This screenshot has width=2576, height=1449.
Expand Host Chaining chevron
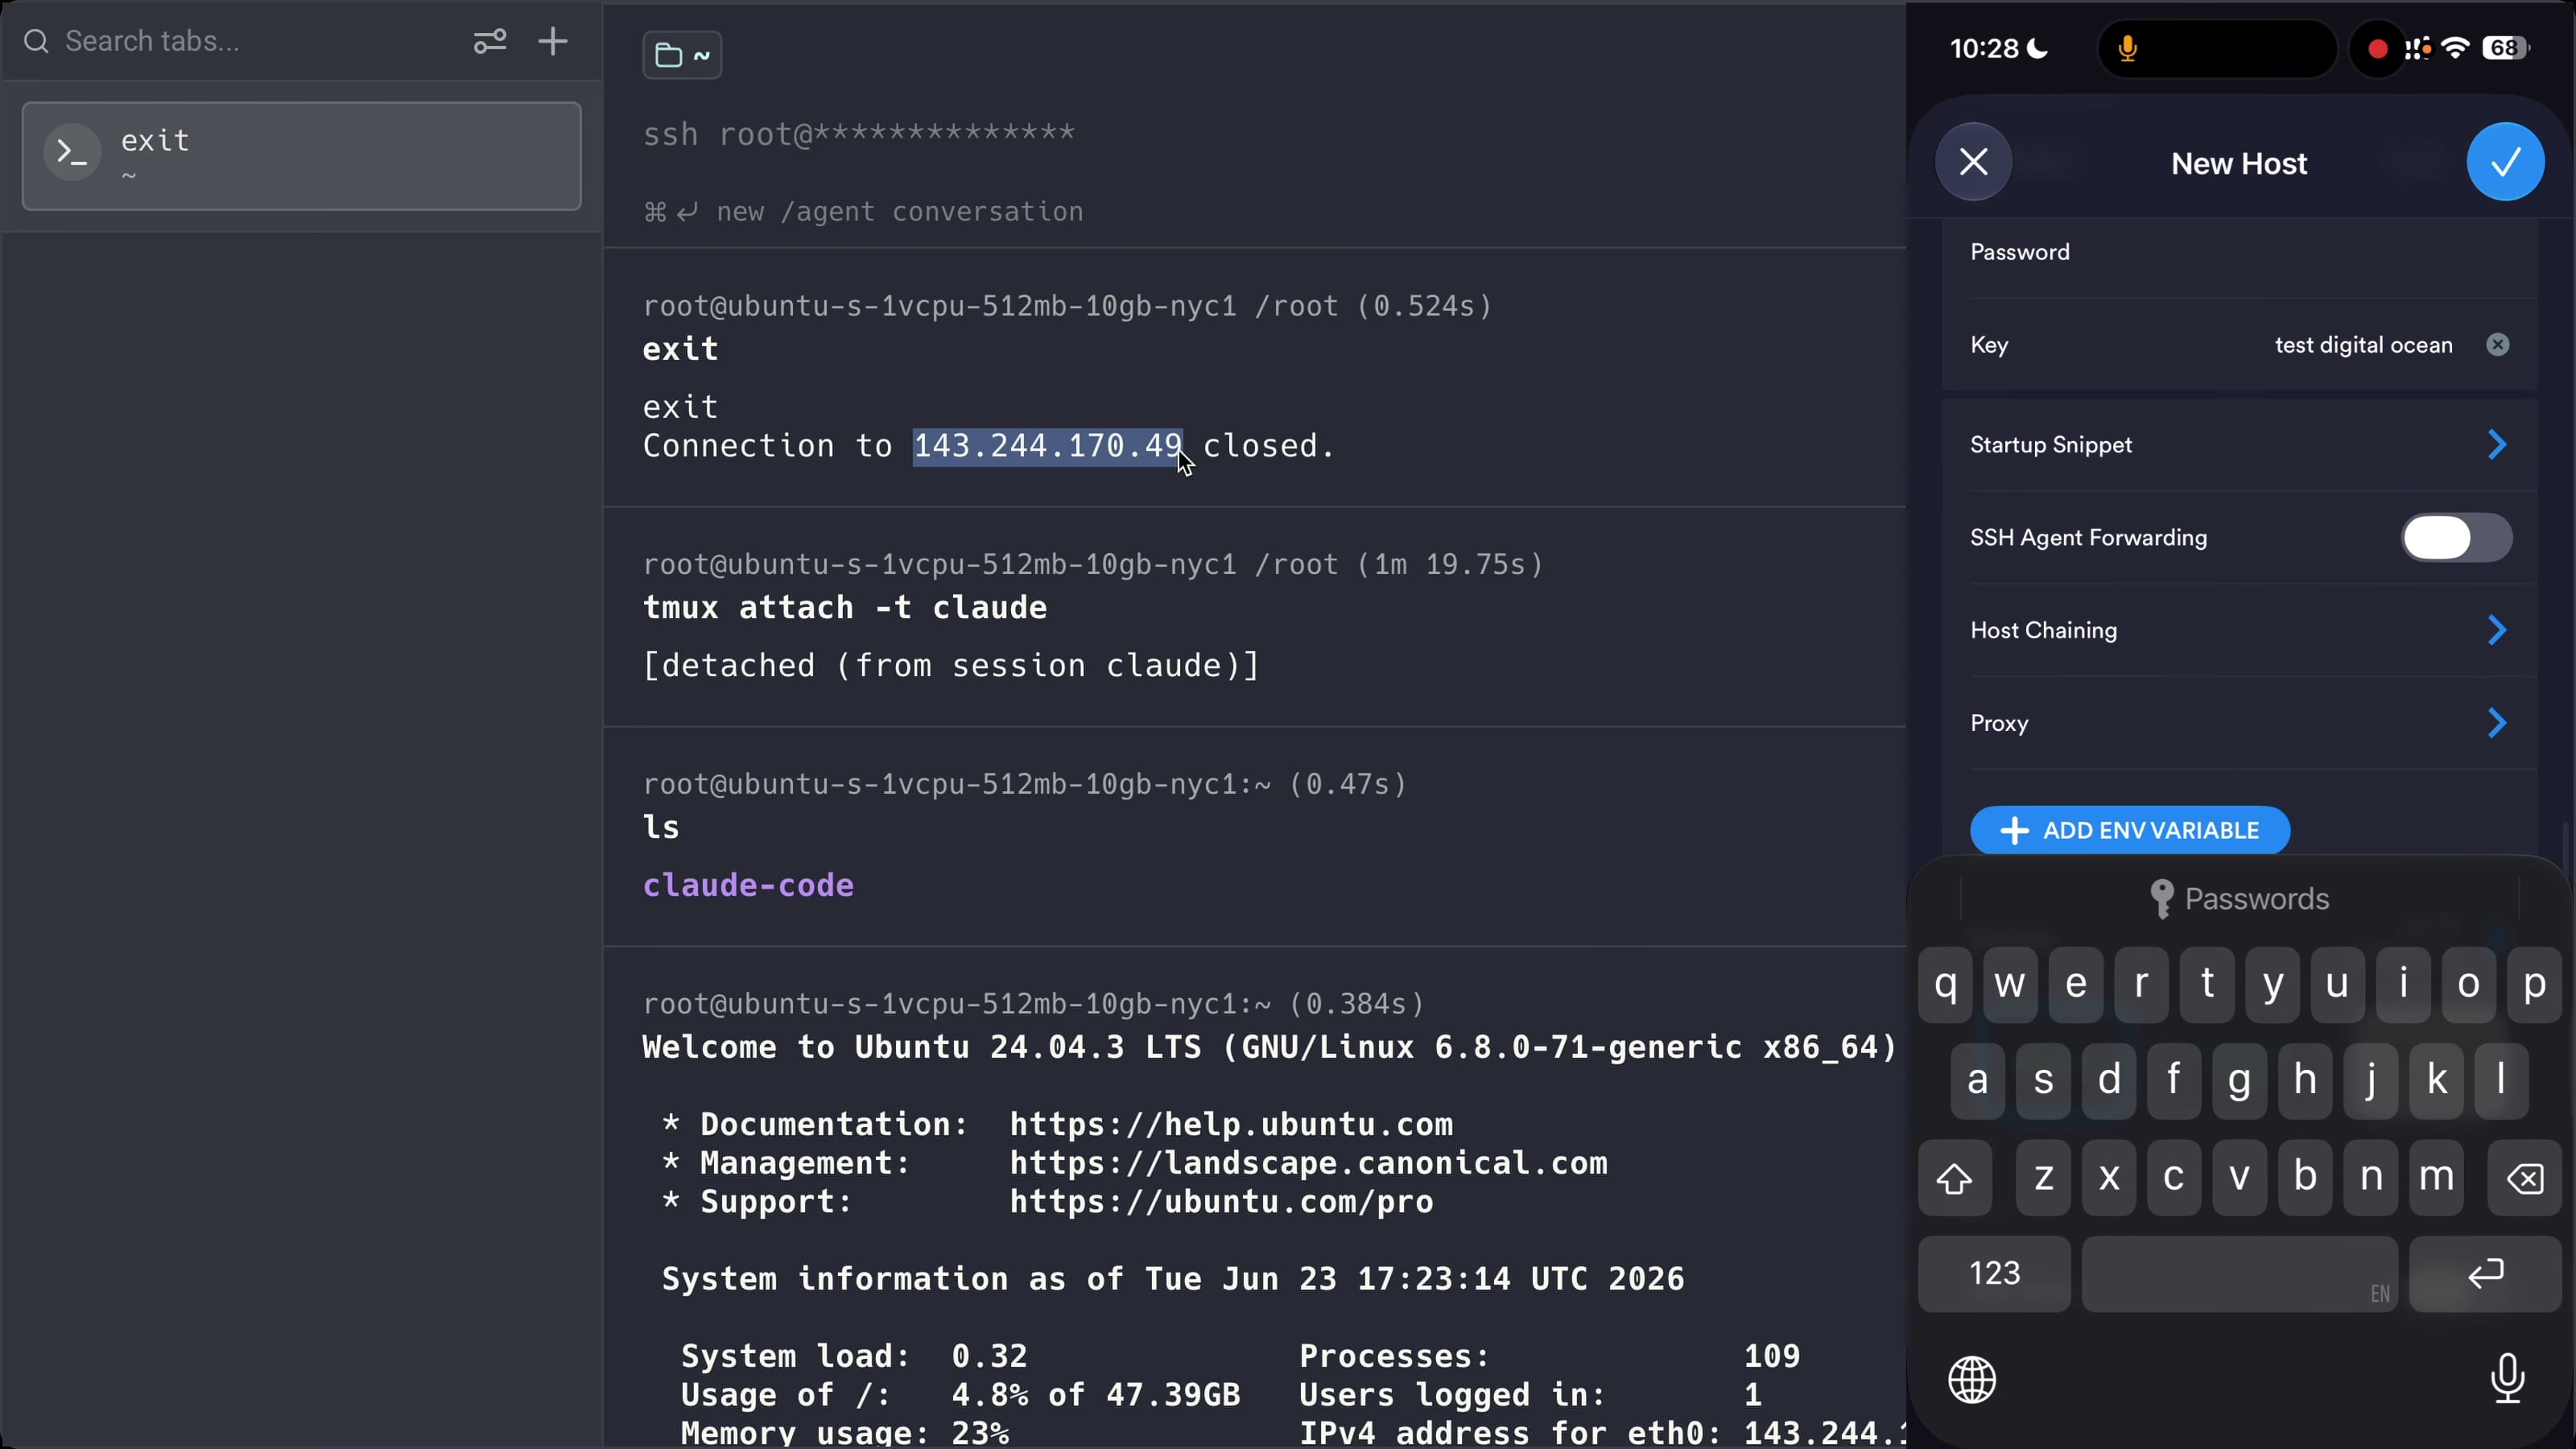pos(2497,631)
